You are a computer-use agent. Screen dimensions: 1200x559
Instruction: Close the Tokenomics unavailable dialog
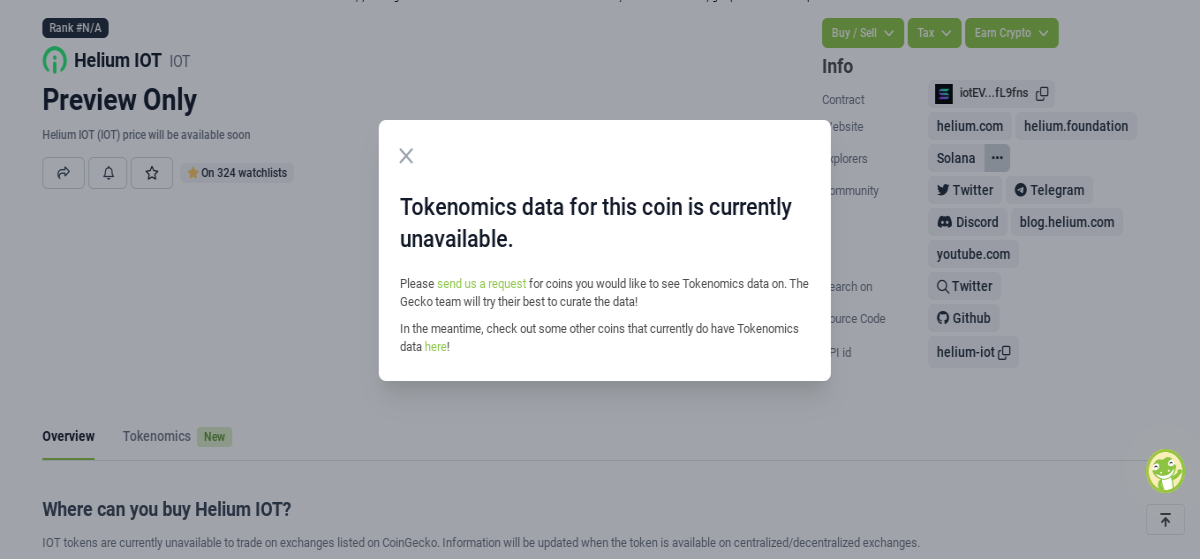coord(406,156)
